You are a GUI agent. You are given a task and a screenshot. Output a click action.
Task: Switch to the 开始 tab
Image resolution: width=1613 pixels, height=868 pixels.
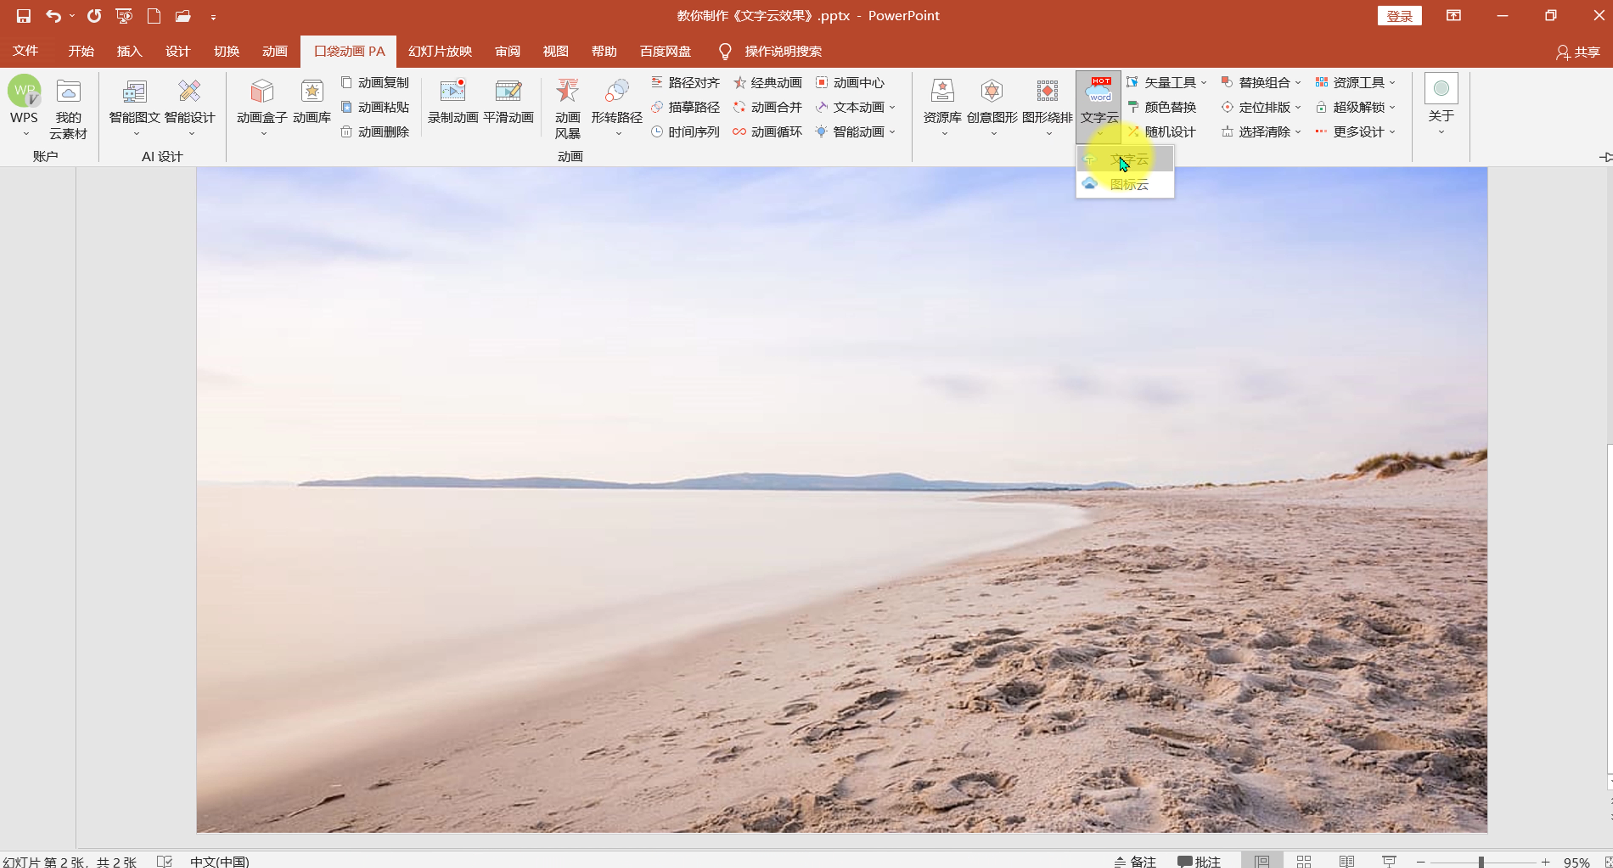click(81, 51)
